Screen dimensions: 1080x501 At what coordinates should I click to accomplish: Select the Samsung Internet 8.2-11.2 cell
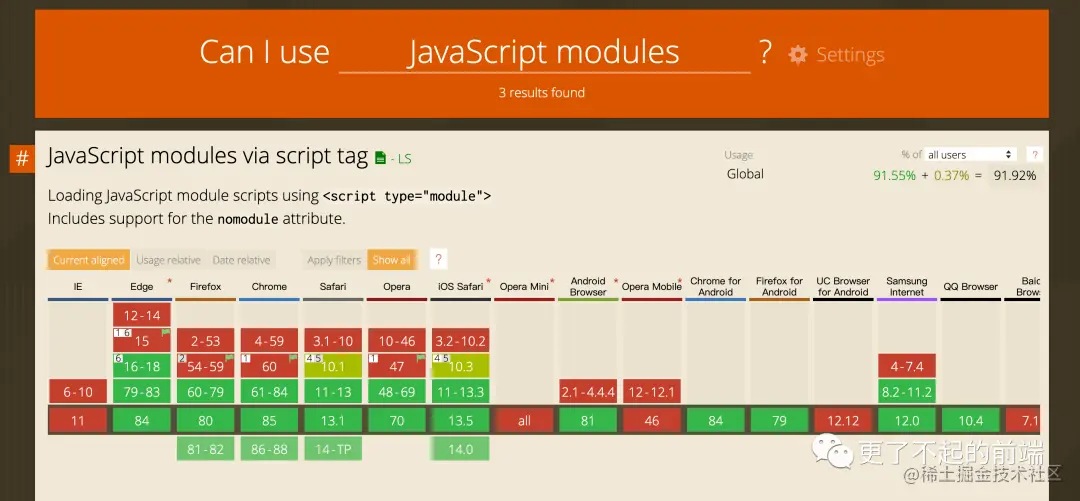(x=906, y=391)
